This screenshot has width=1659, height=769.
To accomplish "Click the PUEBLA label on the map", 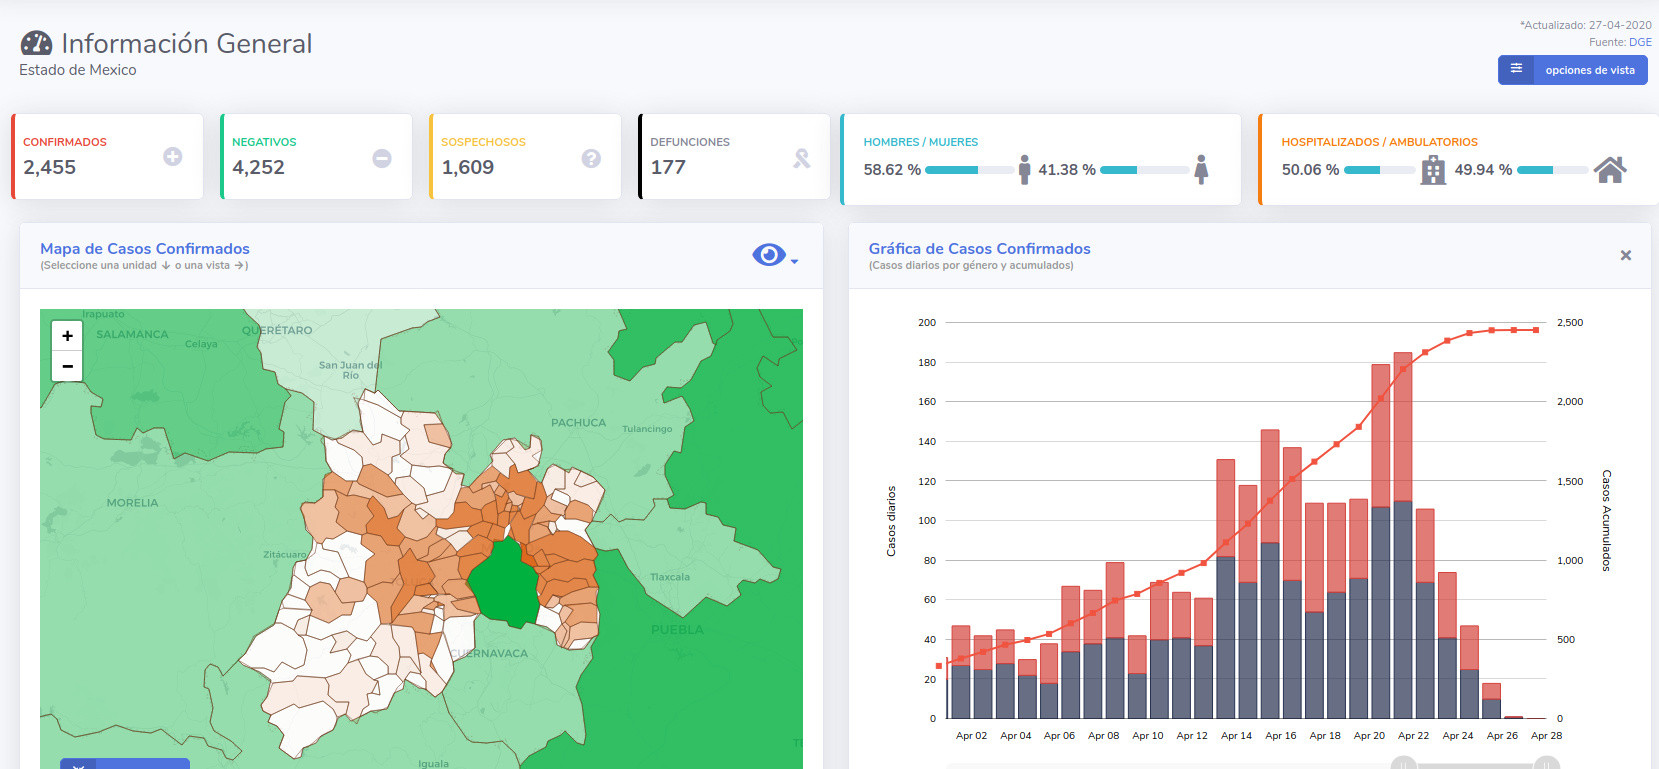I will [x=677, y=630].
